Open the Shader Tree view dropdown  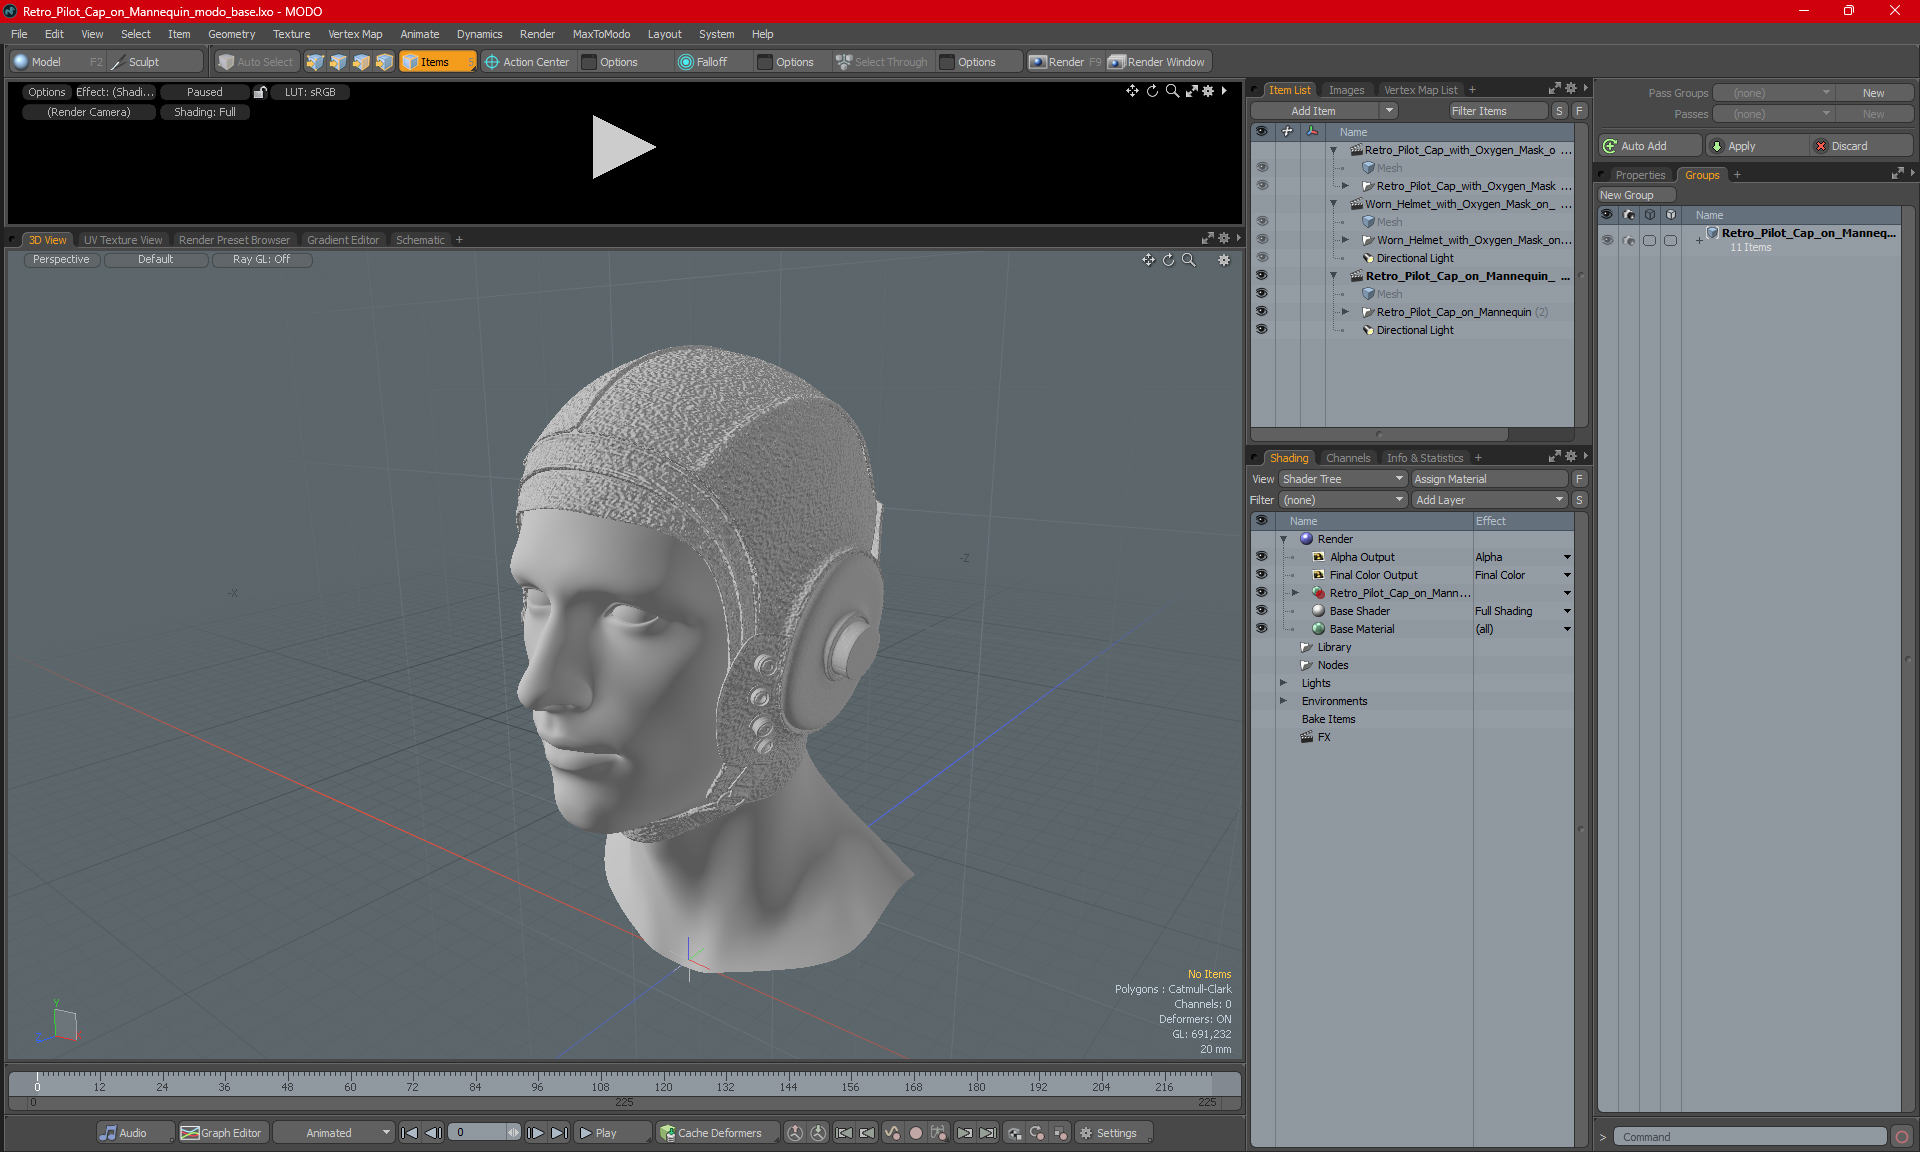click(x=1343, y=479)
